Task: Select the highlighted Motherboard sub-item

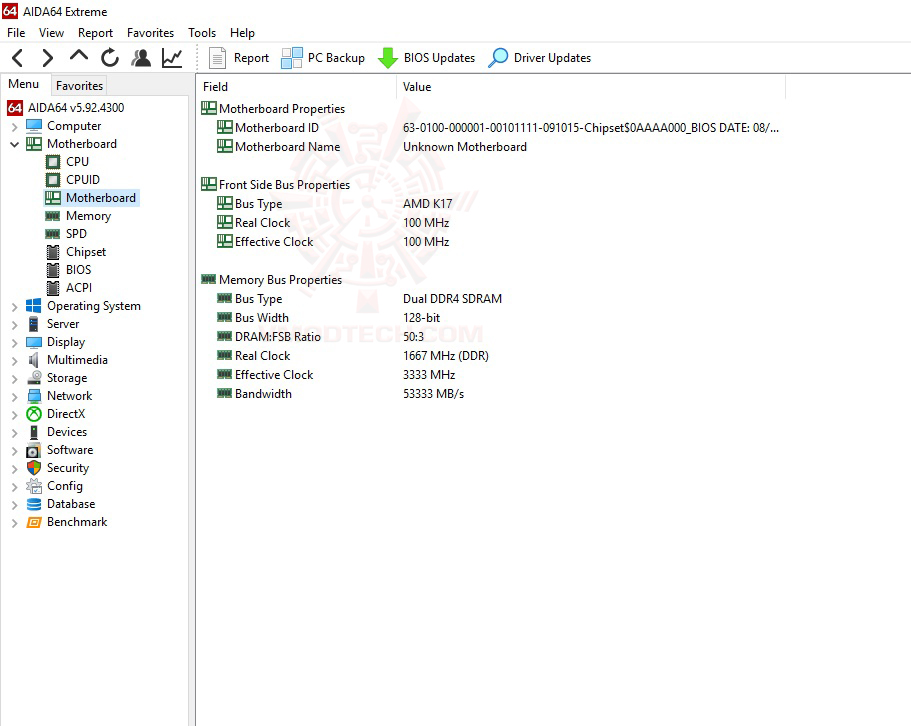Action: (92, 198)
